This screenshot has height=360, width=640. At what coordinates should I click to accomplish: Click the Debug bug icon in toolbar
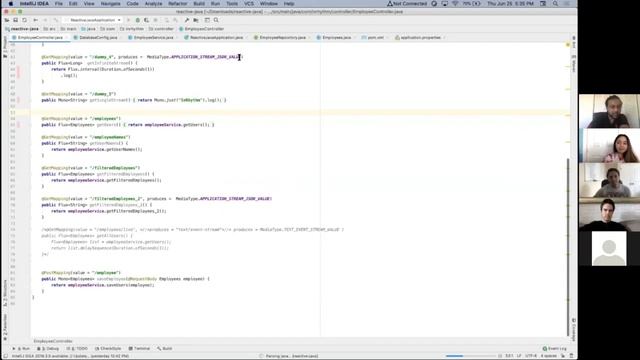(138, 20)
